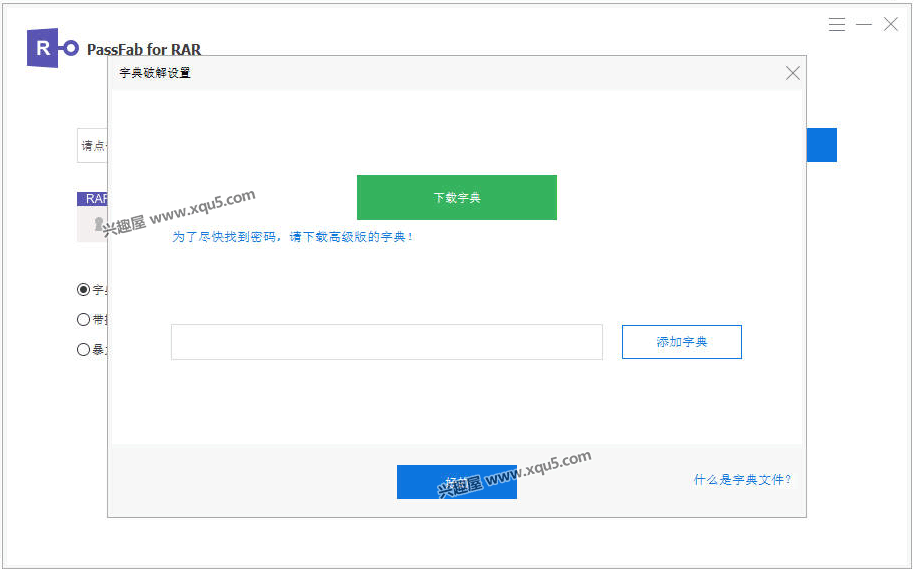
Task: Click the green 下载字典 download button
Action: click(x=456, y=197)
